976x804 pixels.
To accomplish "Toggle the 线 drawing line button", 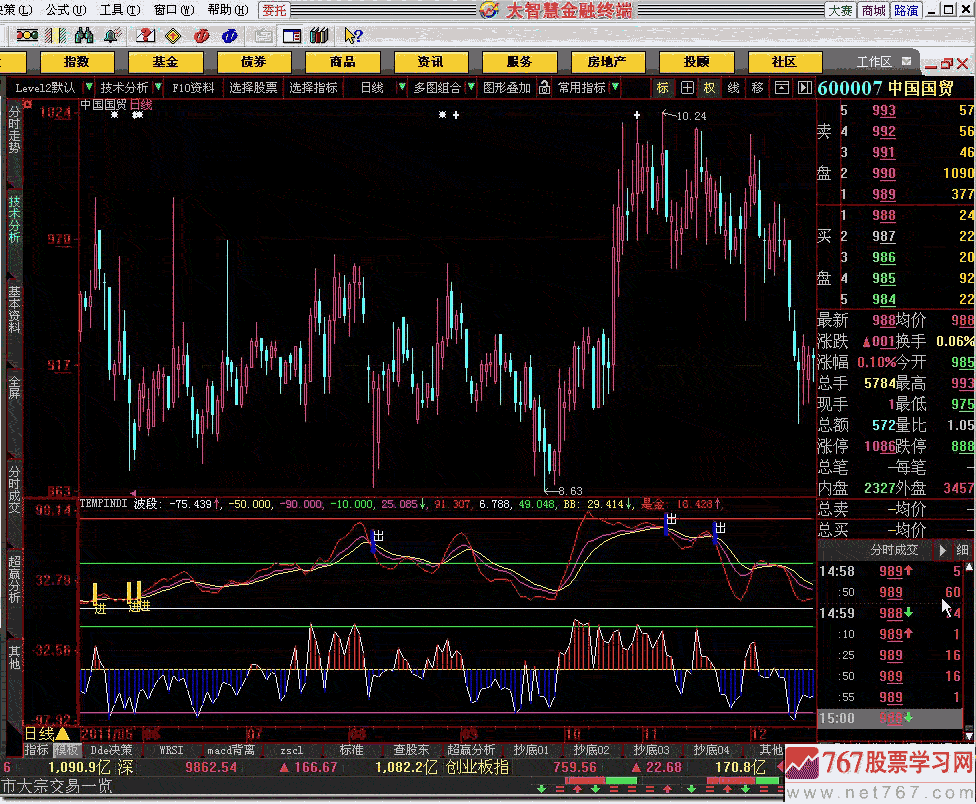I will pyautogui.click(x=733, y=88).
